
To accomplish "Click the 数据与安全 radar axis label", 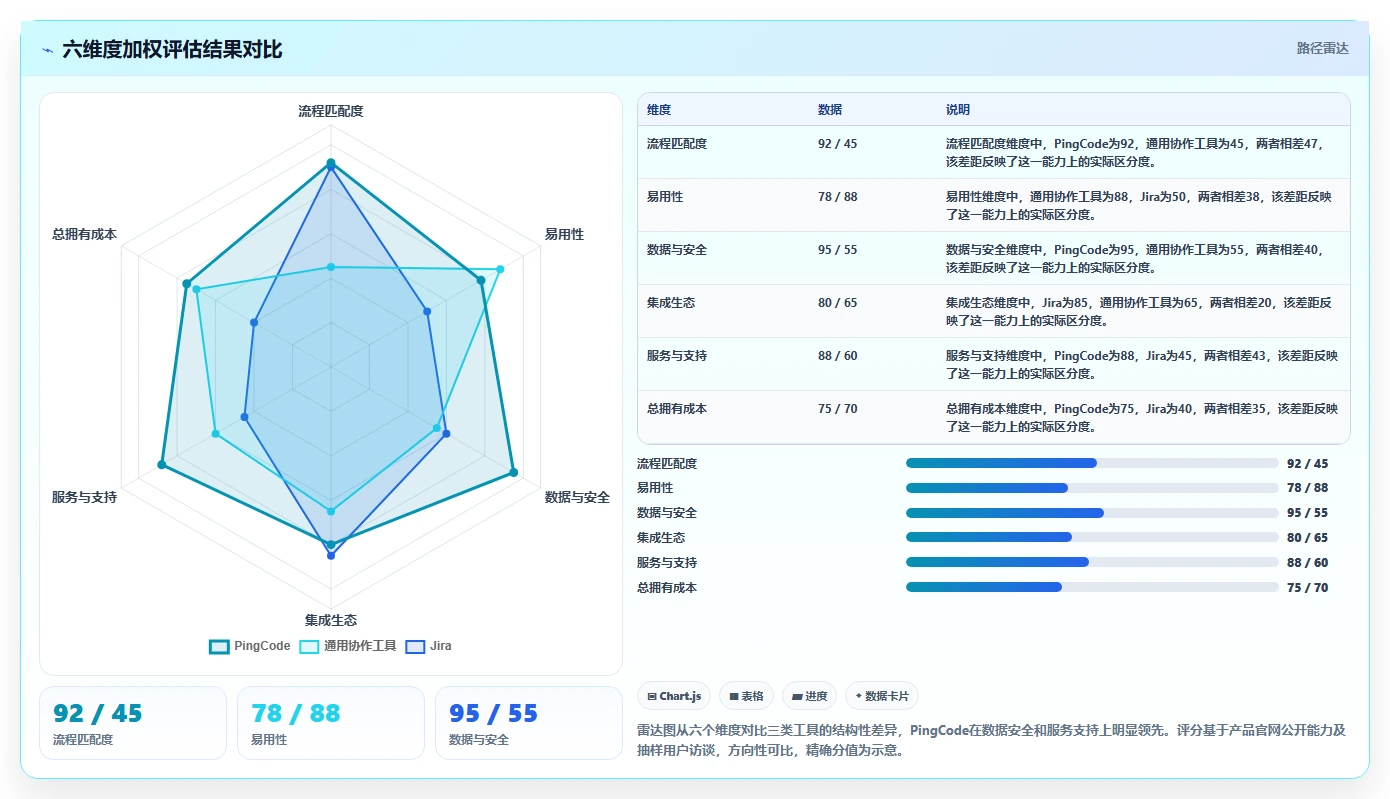I will (x=577, y=497).
